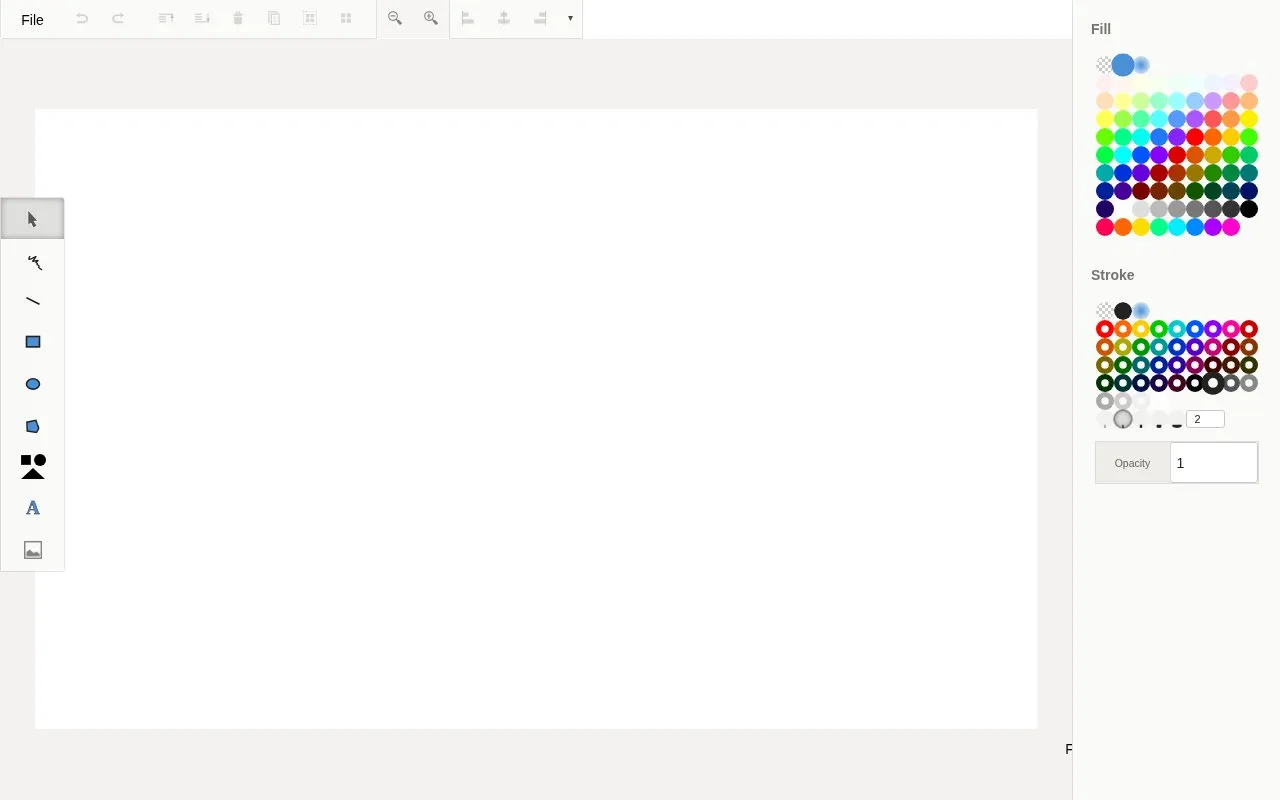
Task: Zoom out with the minus magnifier
Action: pyautogui.click(x=395, y=18)
